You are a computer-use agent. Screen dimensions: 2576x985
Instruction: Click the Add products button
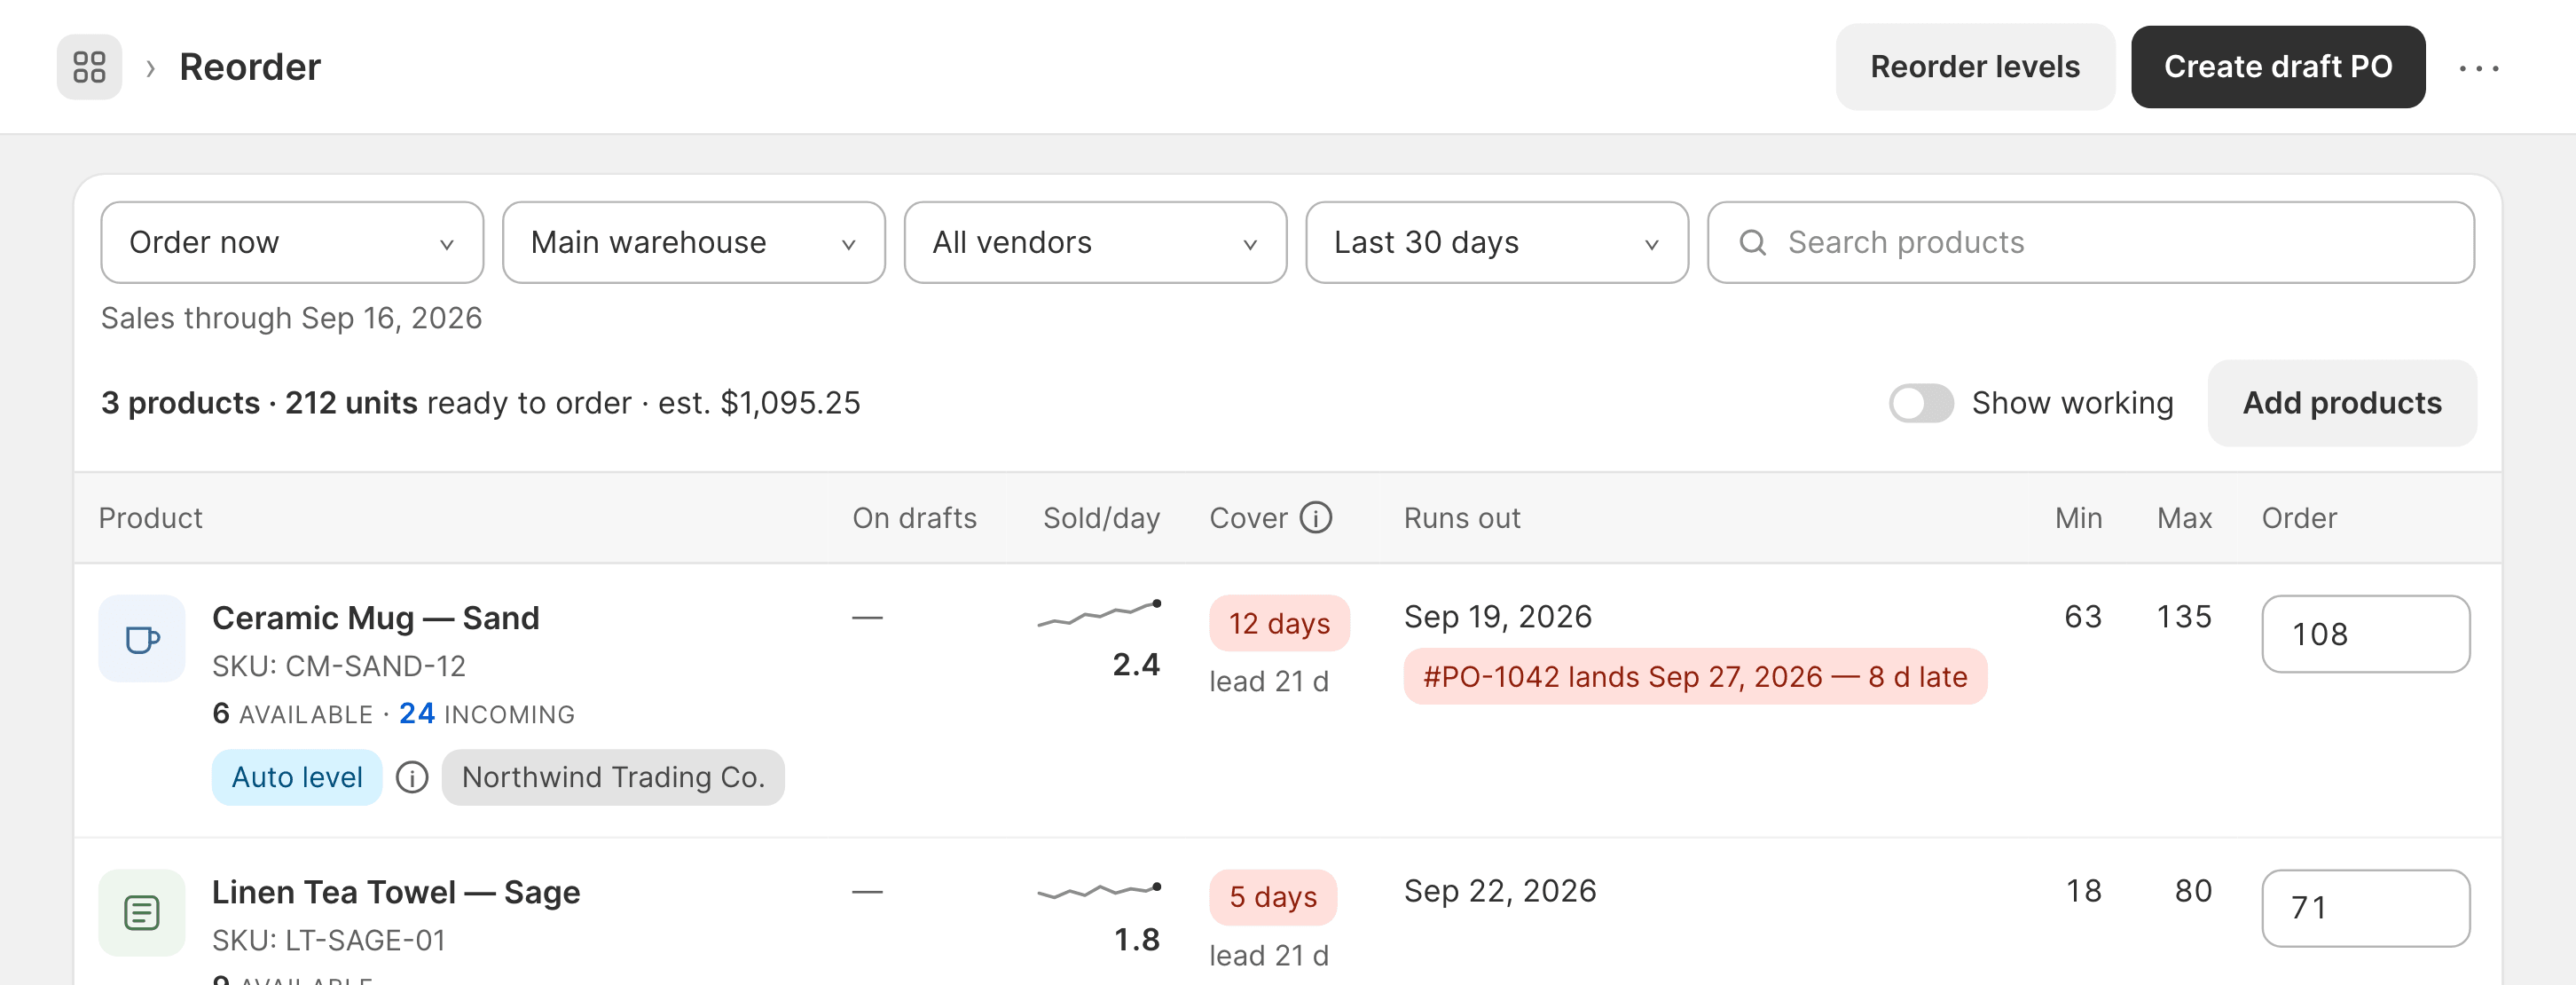click(x=2341, y=403)
